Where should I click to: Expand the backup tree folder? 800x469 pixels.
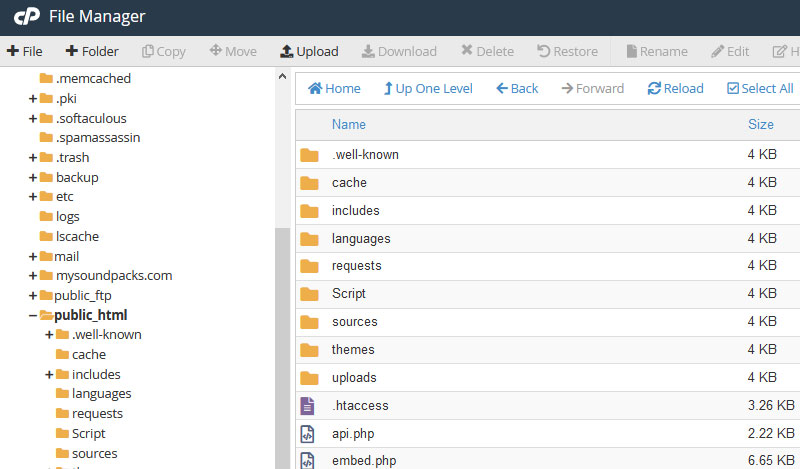pyautogui.click(x=33, y=178)
